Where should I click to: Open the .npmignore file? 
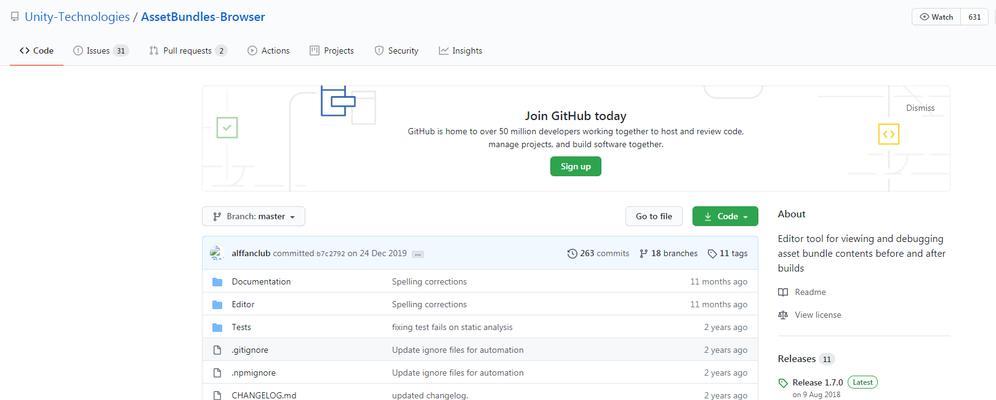(253, 373)
